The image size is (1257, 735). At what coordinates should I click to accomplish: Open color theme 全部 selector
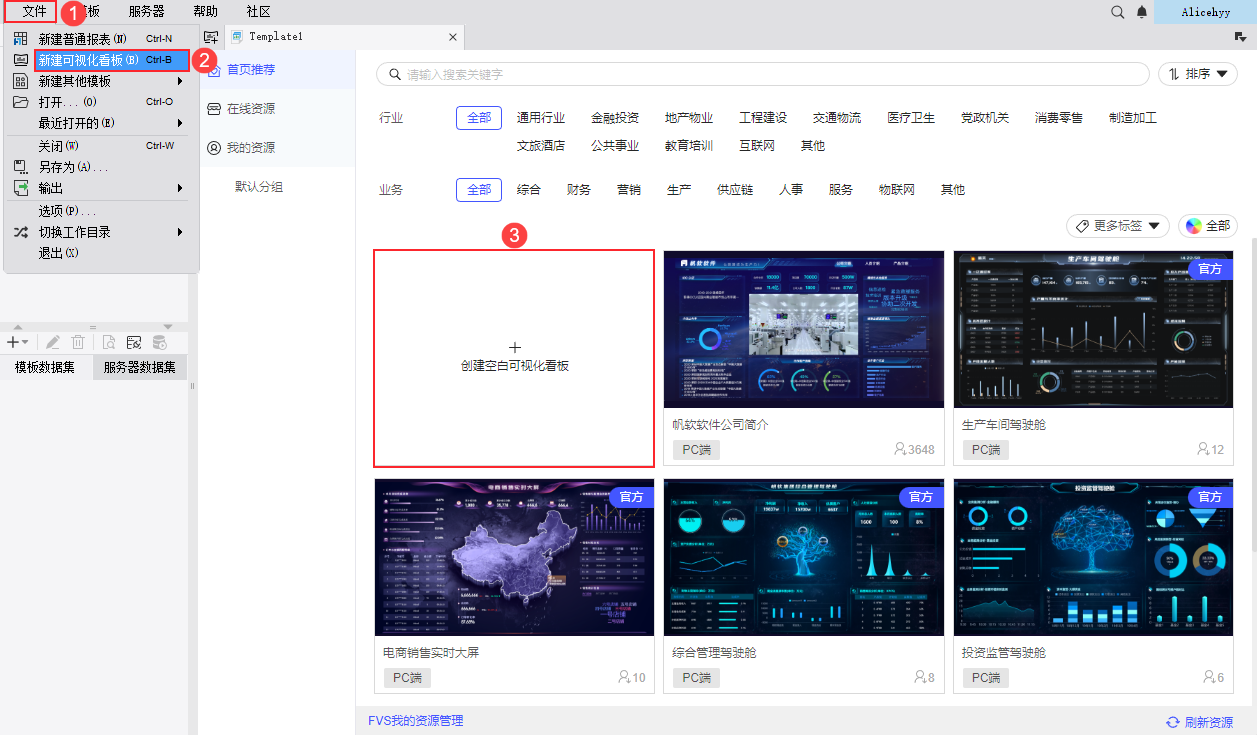(x=1208, y=226)
